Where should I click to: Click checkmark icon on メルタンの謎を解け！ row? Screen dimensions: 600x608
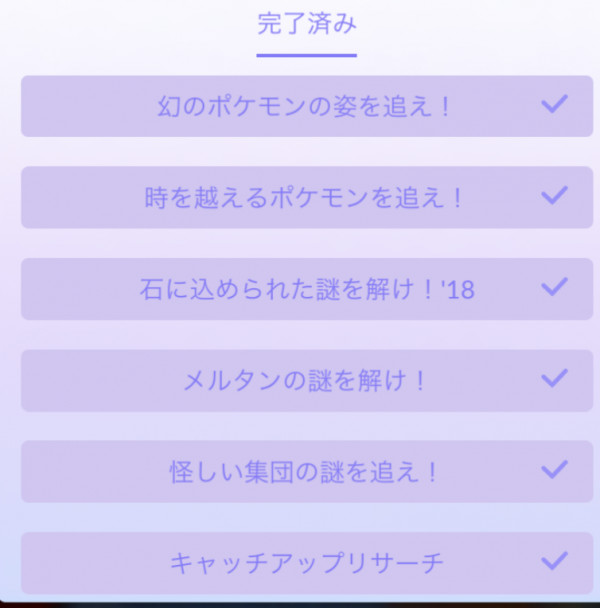555,378
